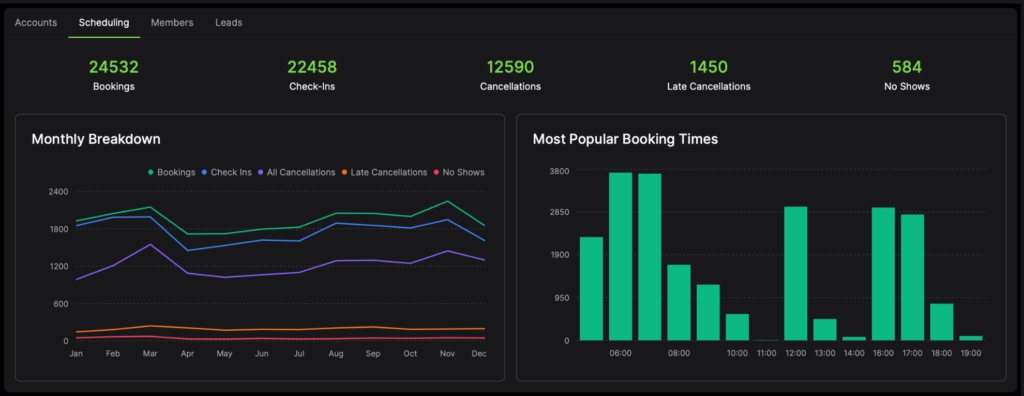Click the 24532 Bookings statistic
This screenshot has width=1024, height=396.
tap(114, 74)
